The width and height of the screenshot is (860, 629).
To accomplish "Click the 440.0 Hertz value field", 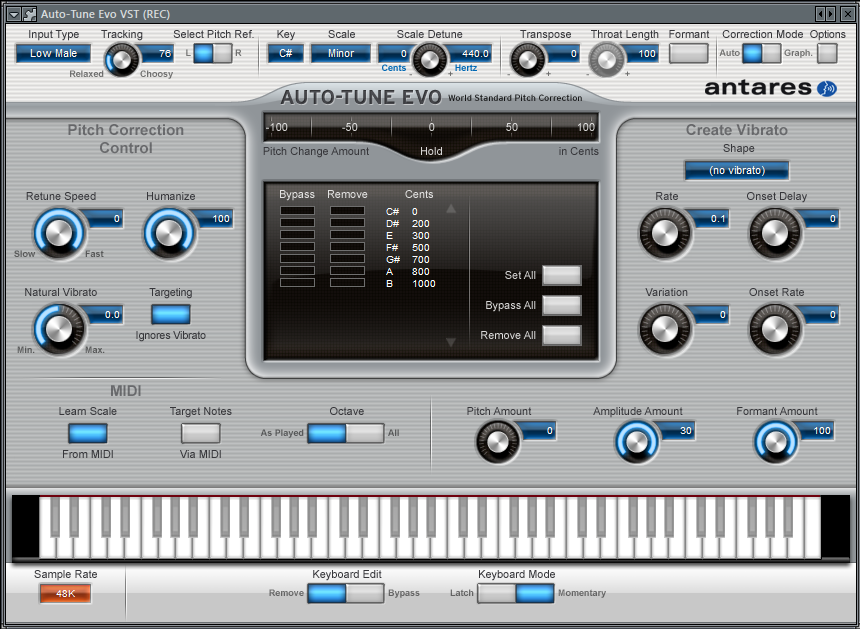I will [471, 54].
